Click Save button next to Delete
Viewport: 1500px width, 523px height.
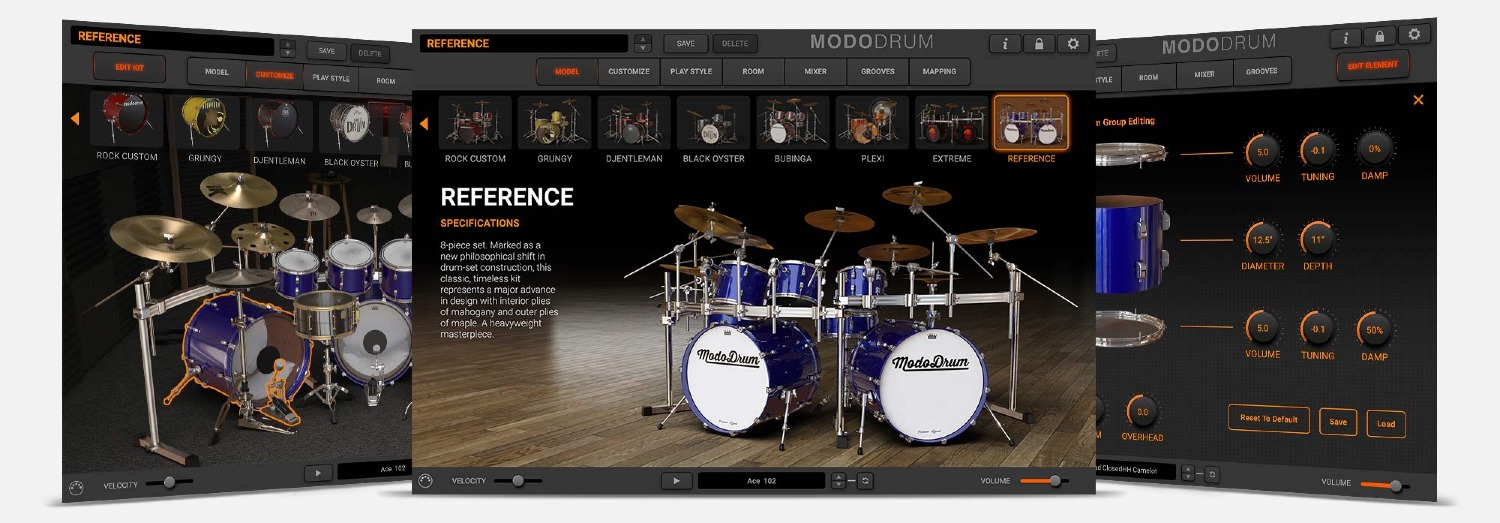pos(685,44)
